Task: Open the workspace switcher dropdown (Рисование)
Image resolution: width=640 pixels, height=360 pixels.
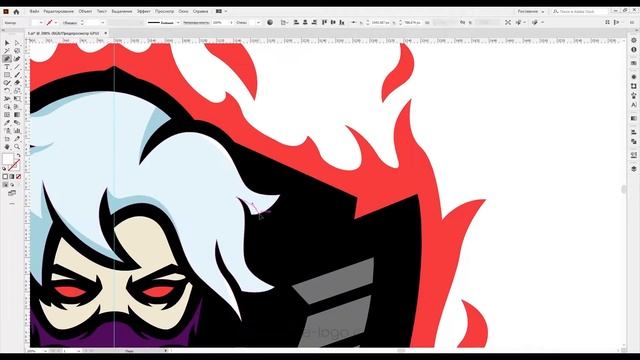Action: [530, 11]
